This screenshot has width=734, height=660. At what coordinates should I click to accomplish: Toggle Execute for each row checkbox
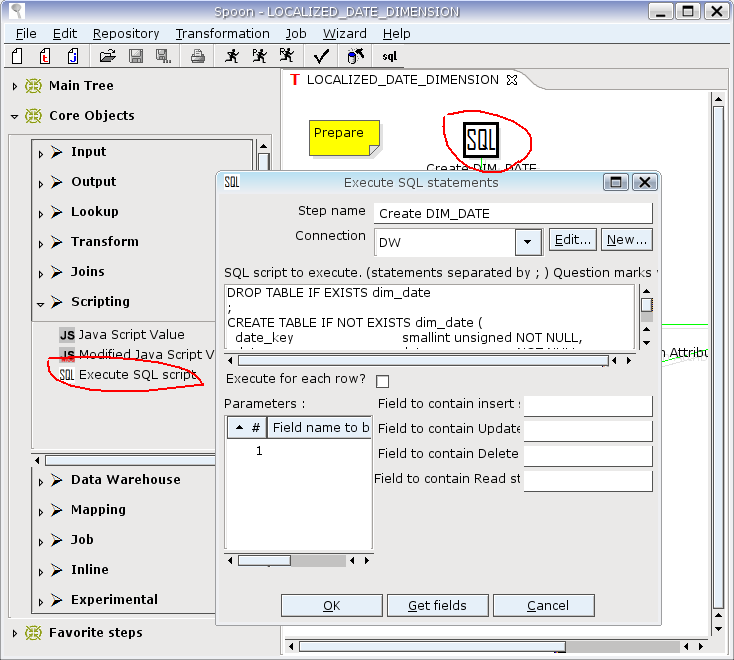pos(382,381)
